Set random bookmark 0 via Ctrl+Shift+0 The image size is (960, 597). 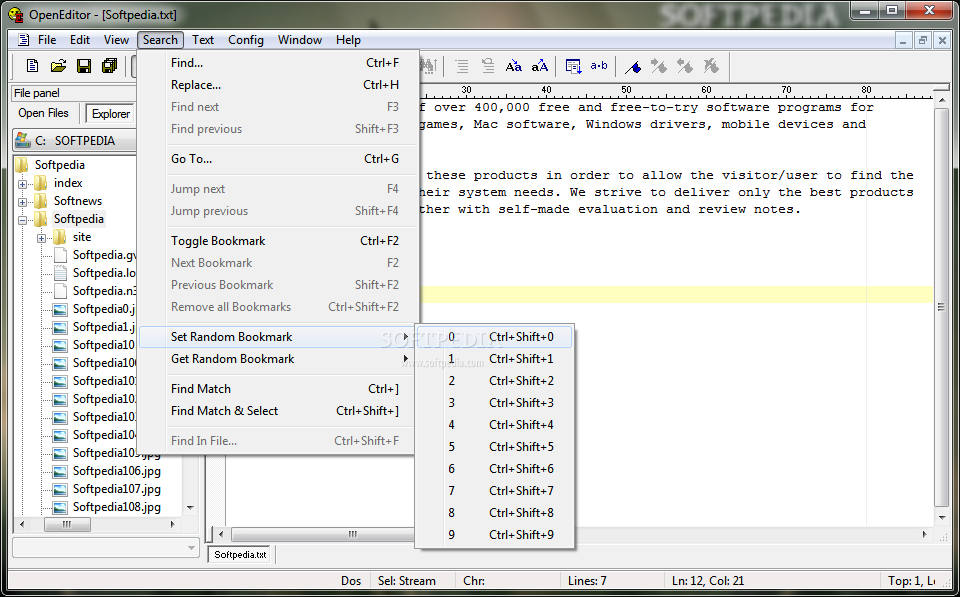pyautogui.click(x=495, y=337)
